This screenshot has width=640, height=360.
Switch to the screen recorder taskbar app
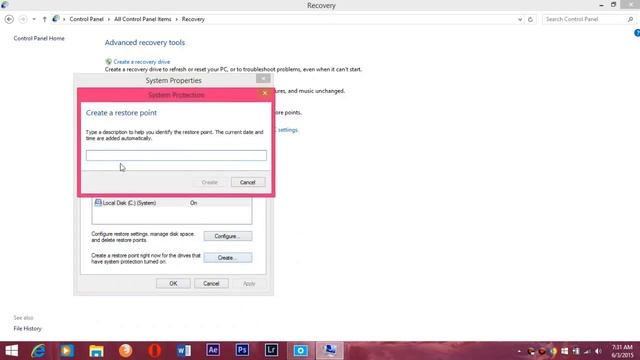click(300, 351)
